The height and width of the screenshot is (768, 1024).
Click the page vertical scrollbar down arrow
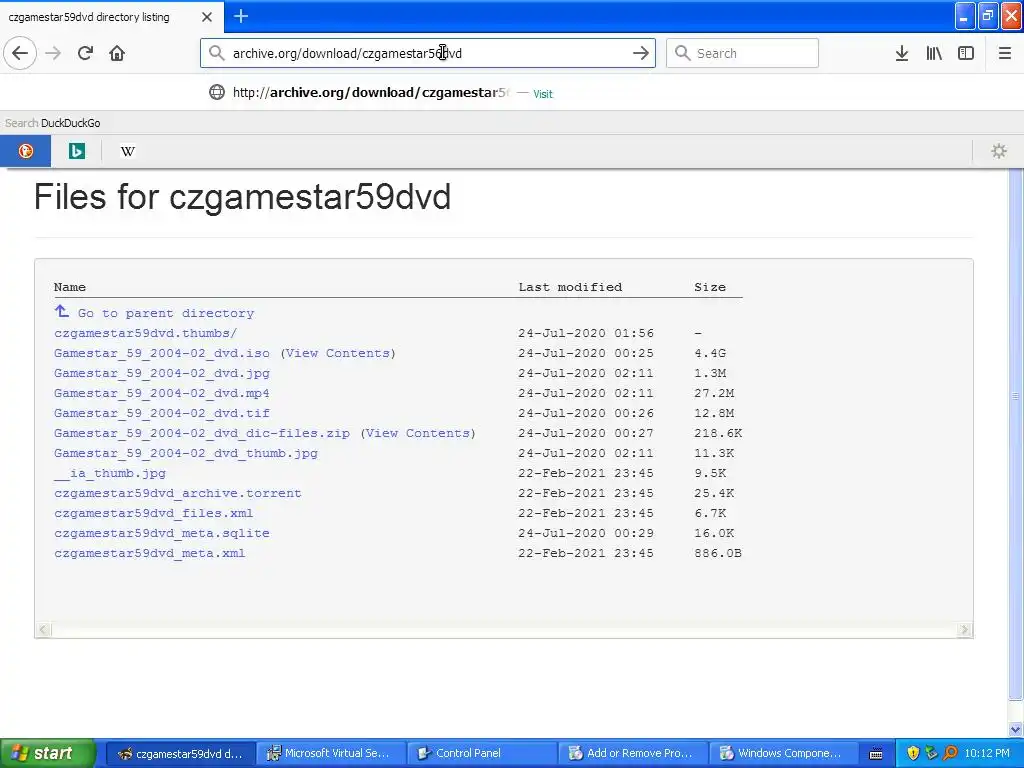[x=1016, y=729]
